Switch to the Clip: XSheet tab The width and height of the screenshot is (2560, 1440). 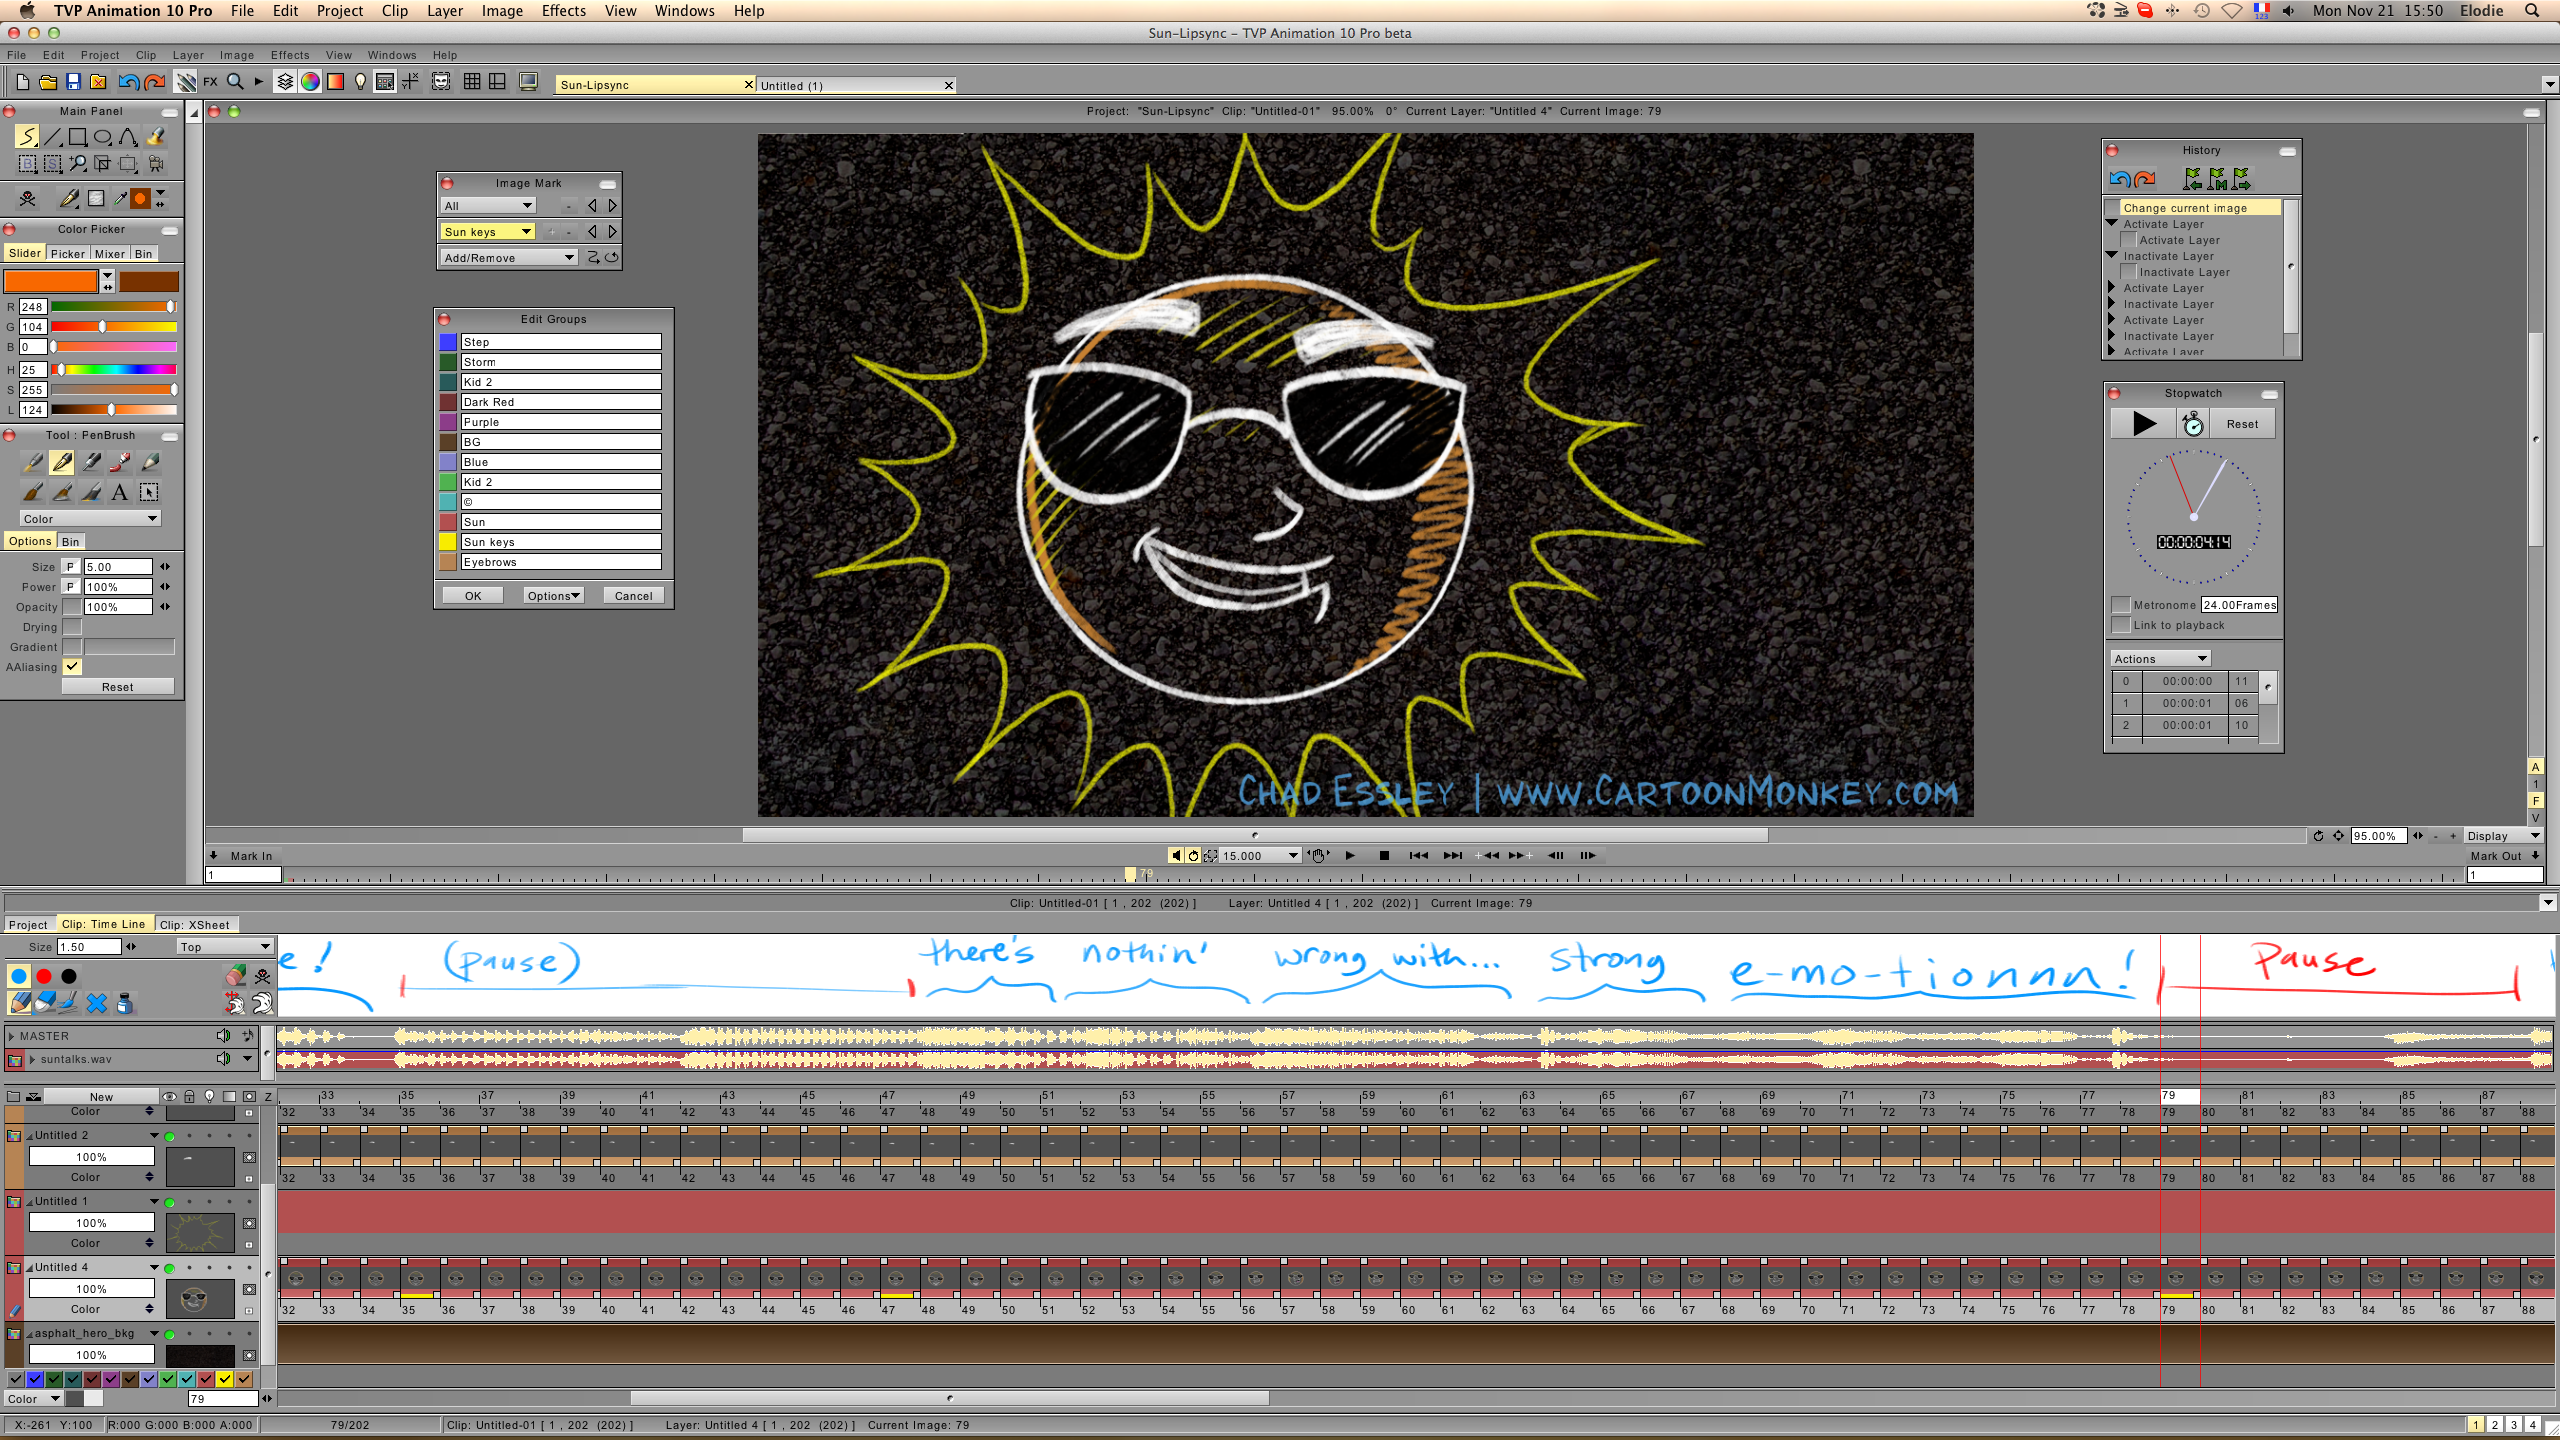(x=194, y=925)
